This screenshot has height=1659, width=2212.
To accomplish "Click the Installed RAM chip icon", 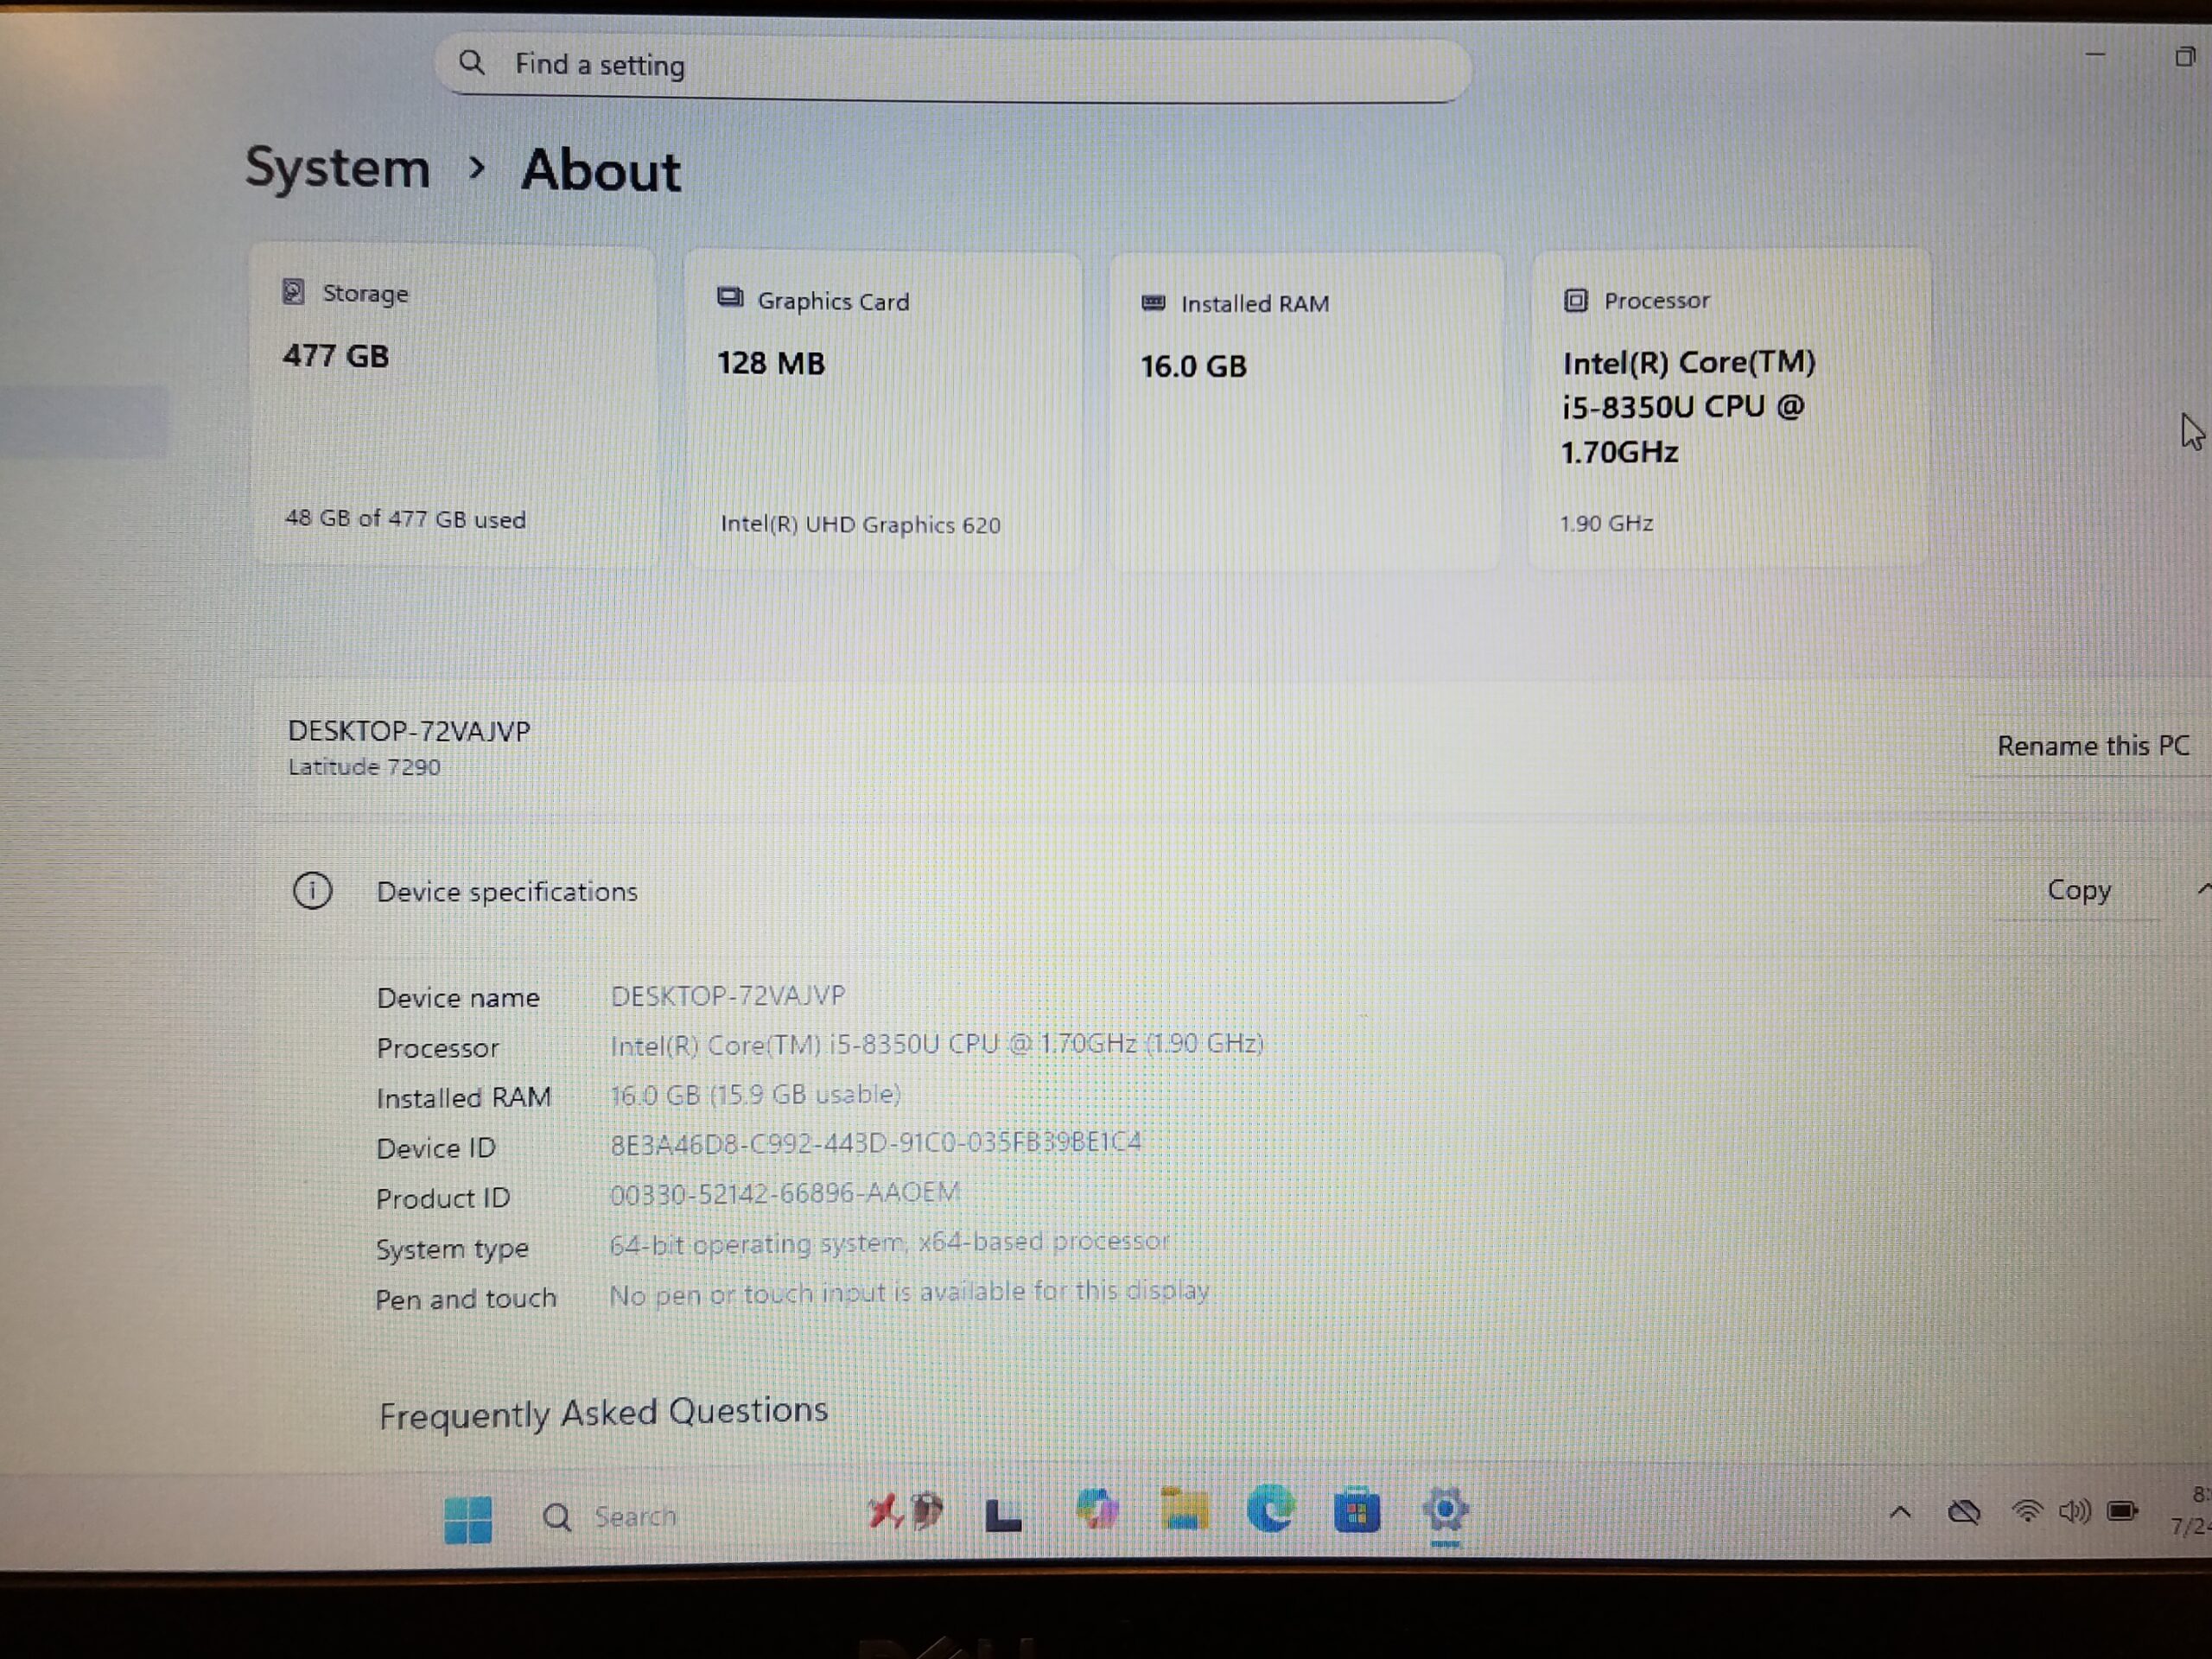I will point(1153,302).
